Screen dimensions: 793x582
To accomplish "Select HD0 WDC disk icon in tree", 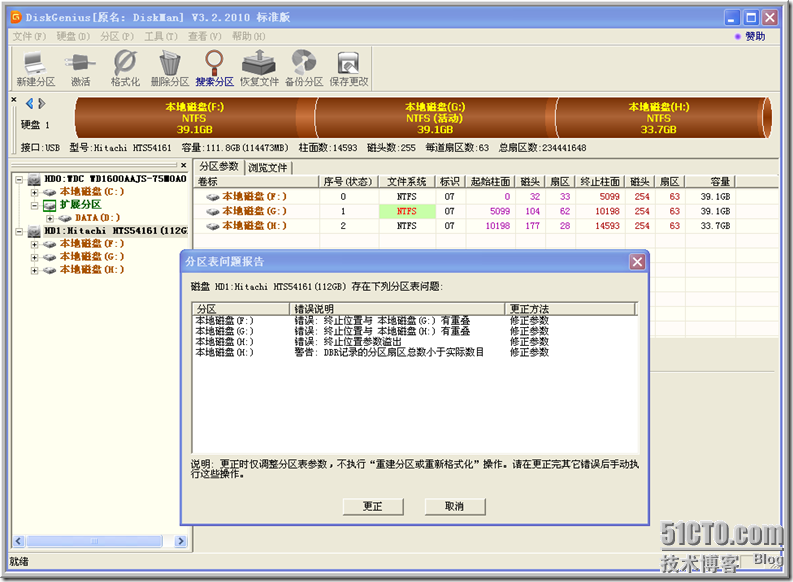I will click(34, 179).
